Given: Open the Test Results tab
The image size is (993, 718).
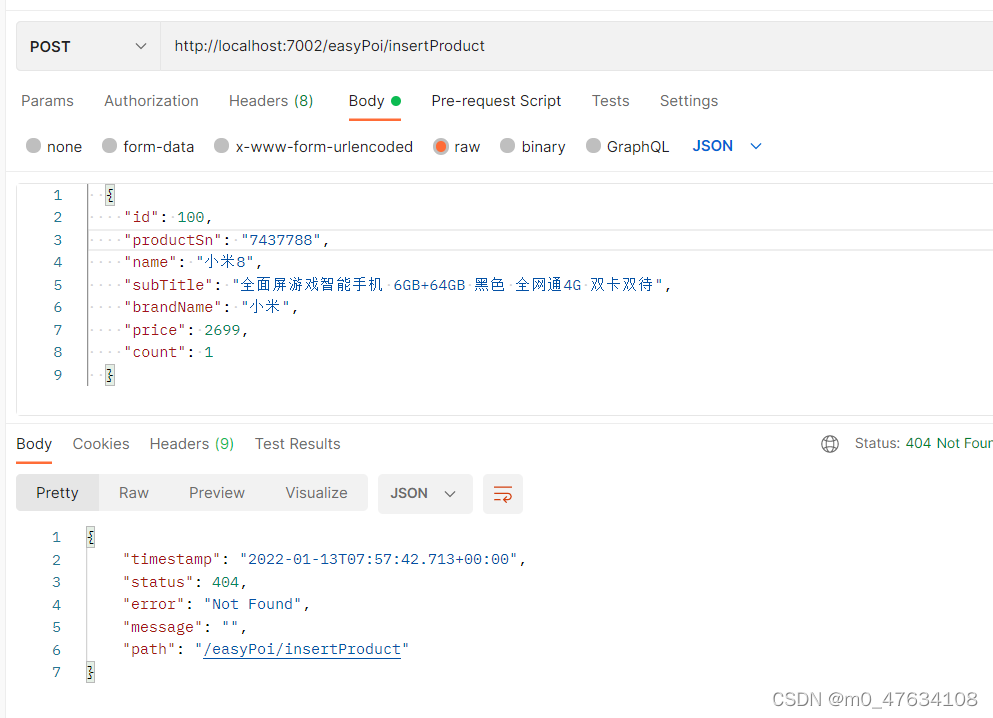Looking at the screenshot, I should (x=298, y=444).
